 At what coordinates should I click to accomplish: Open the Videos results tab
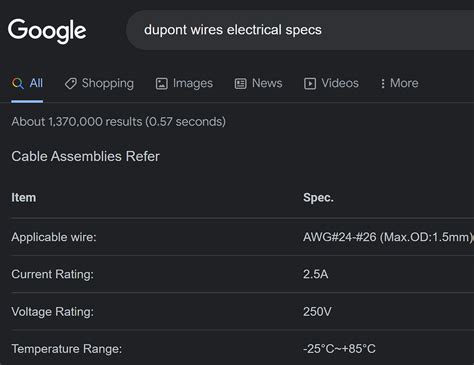(331, 83)
